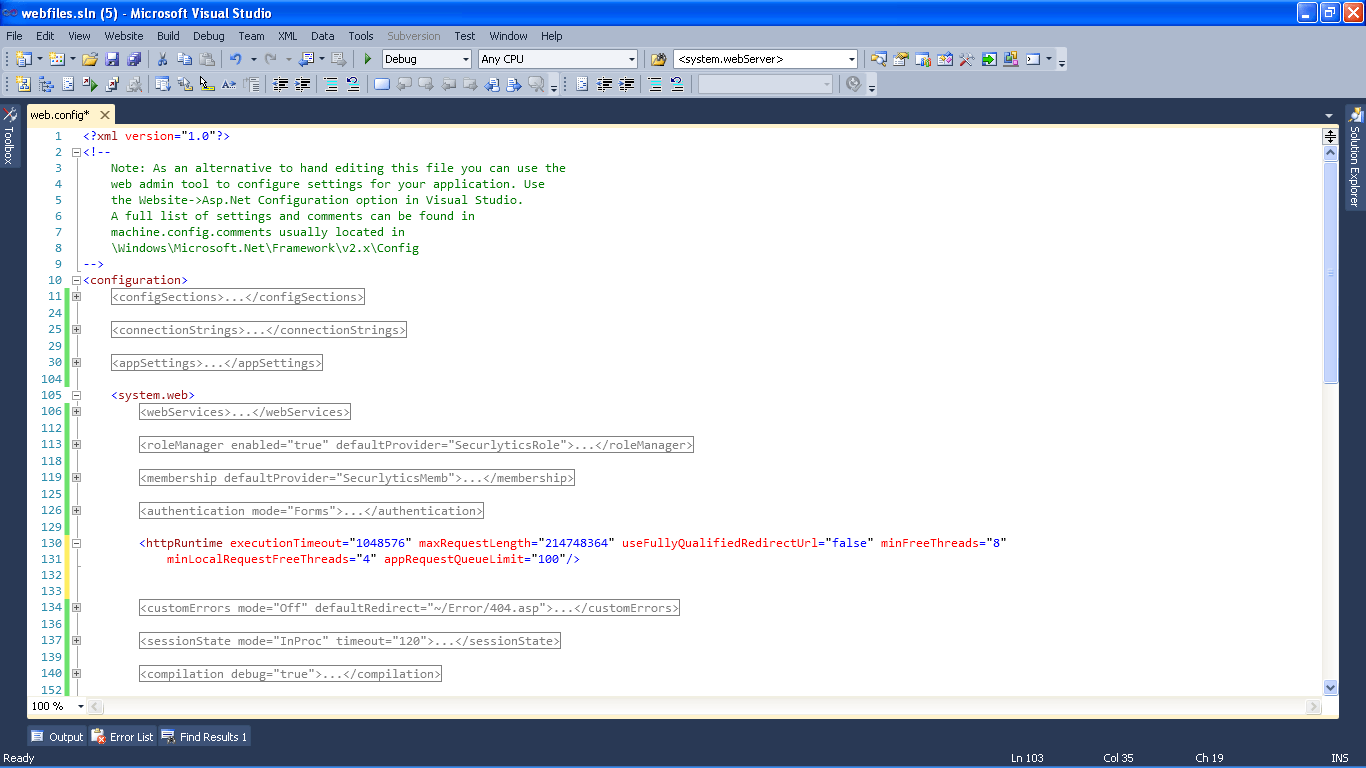Show the Find Results 1 tab

coord(204,737)
